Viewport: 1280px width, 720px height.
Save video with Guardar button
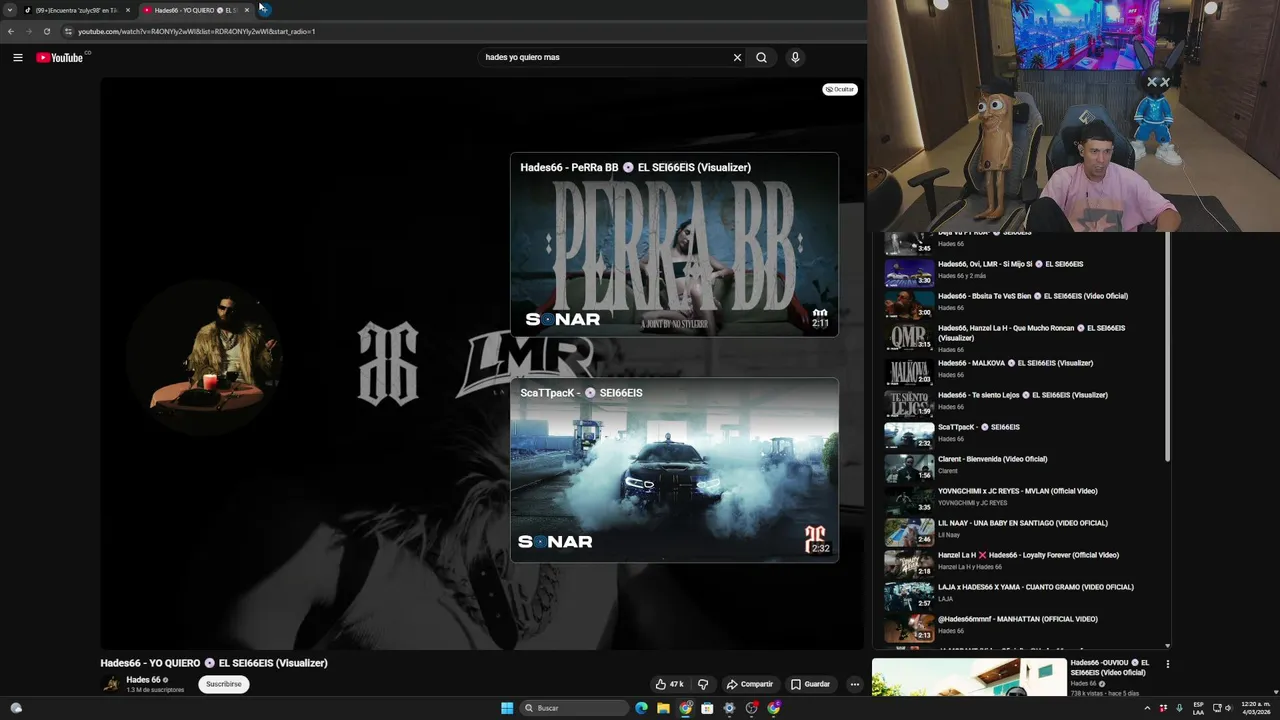[x=810, y=684]
